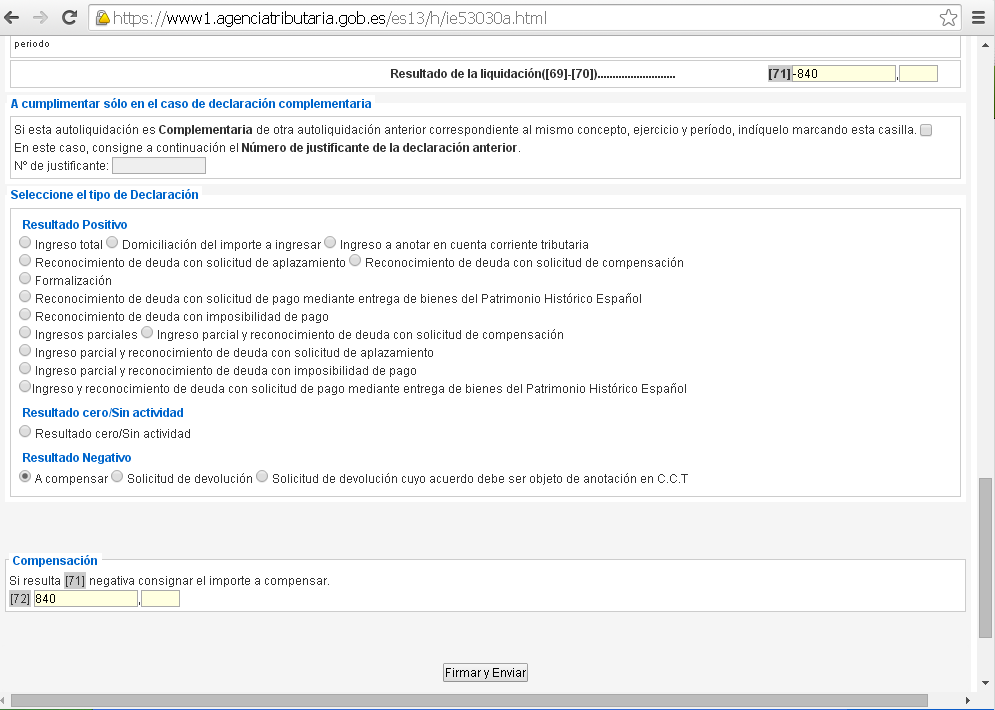The height and width of the screenshot is (710, 995).
Task: Select Solicitud de devolución con anotación en C.C.T
Action: (262, 477)
